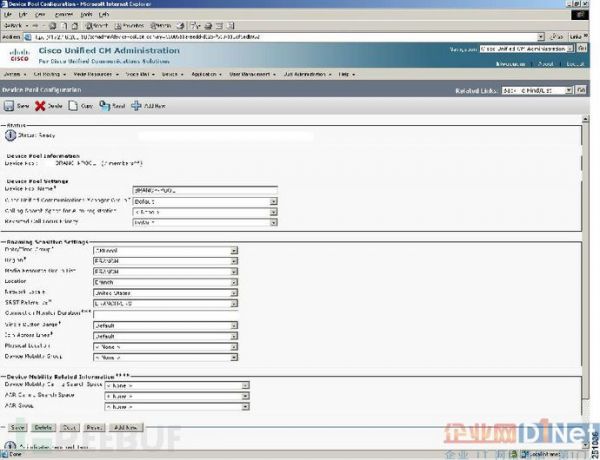
Task: Click the red X Delete icon
Action: click(40, 106)
